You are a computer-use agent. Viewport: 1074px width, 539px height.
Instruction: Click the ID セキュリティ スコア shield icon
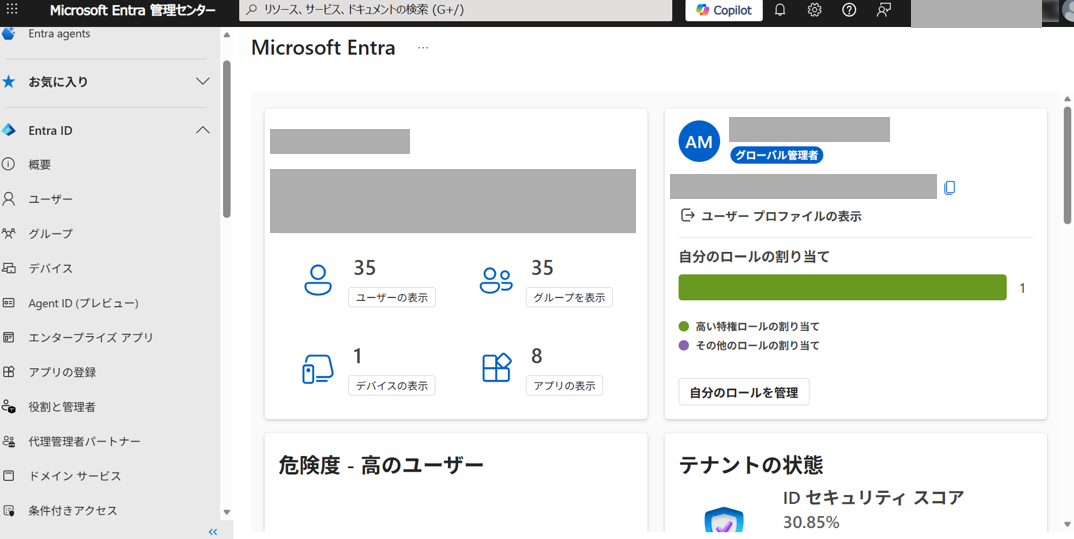tap(724, 521)
